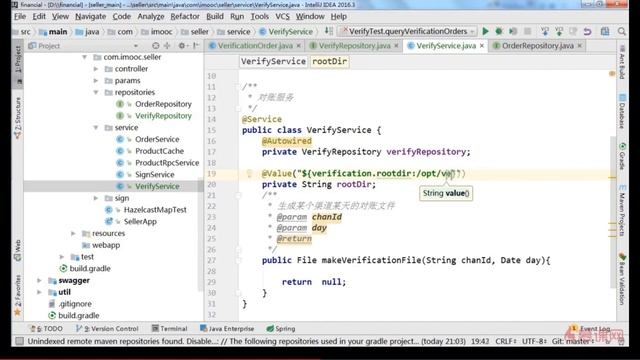Open the VCS menu
The width and height of the screenshot is (640, 360).
pos(282,17)
